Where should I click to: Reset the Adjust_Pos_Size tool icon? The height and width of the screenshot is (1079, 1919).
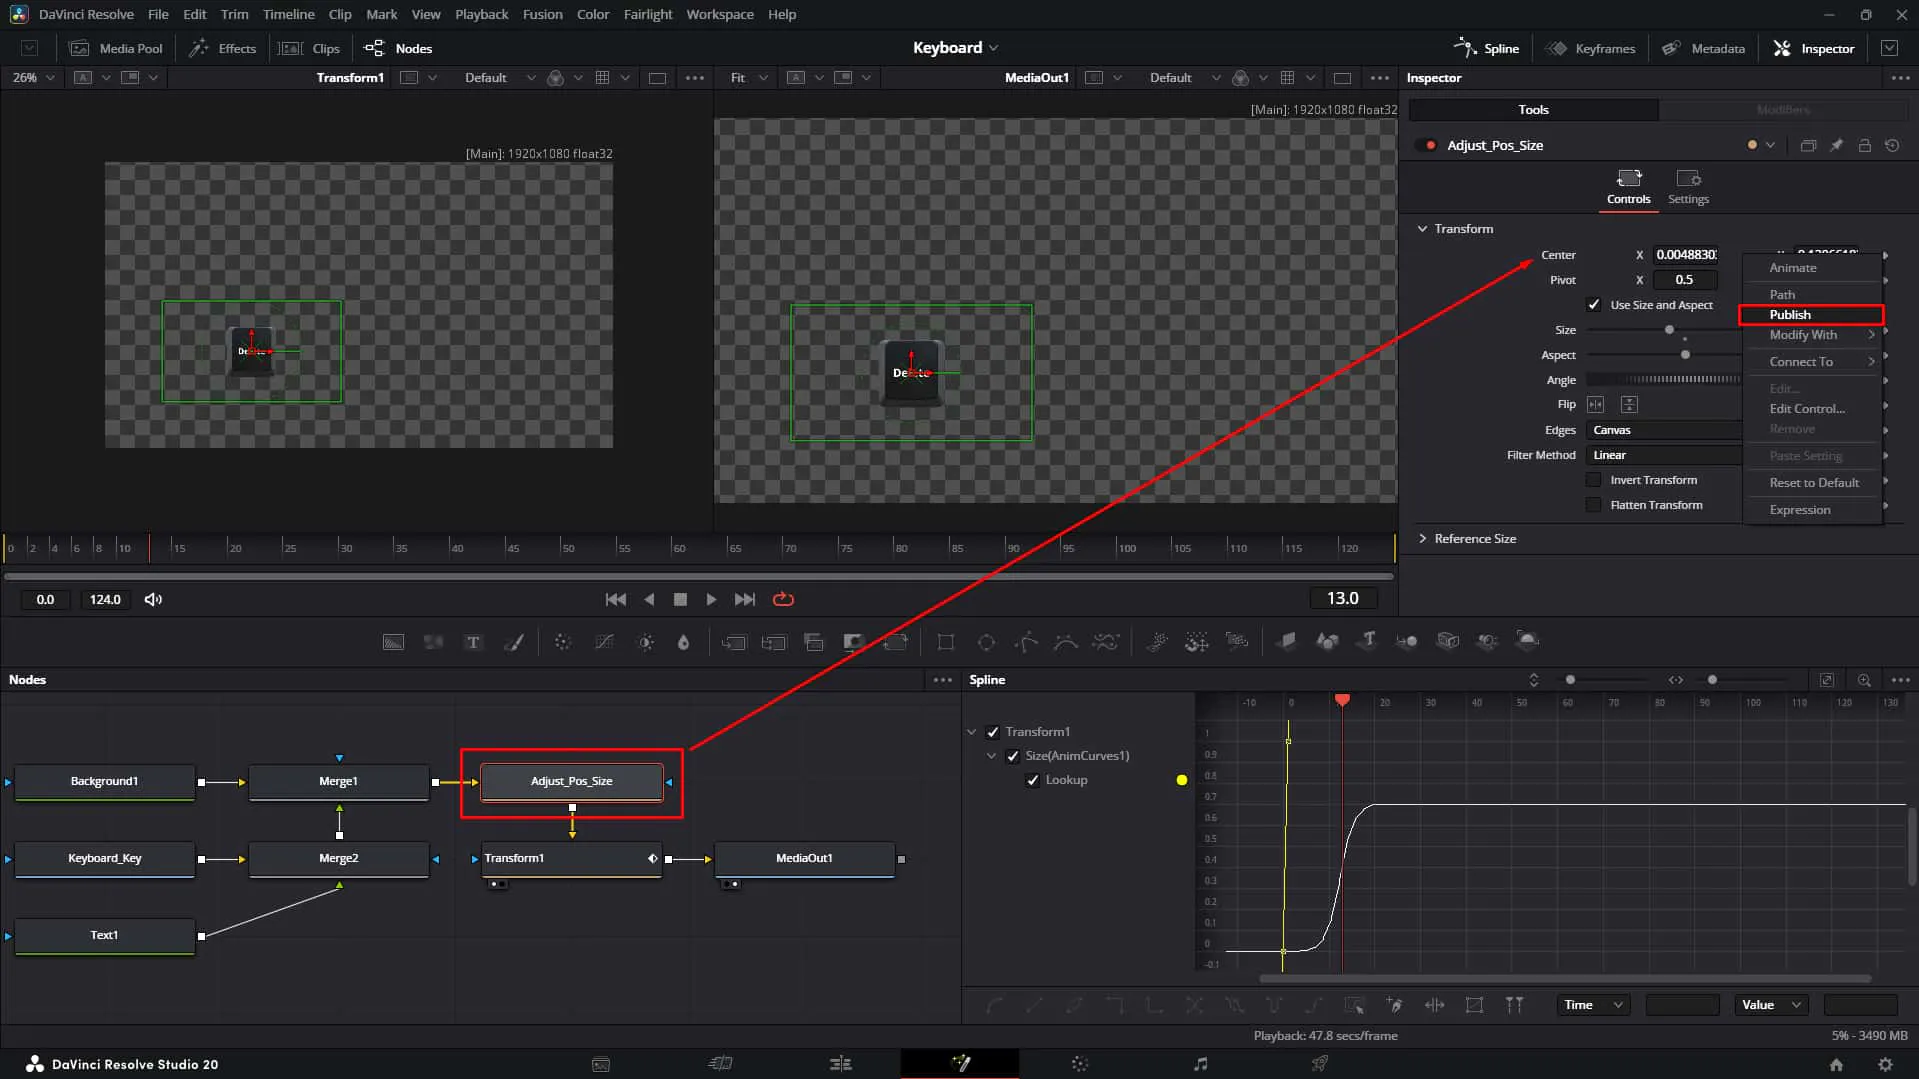1892,145
